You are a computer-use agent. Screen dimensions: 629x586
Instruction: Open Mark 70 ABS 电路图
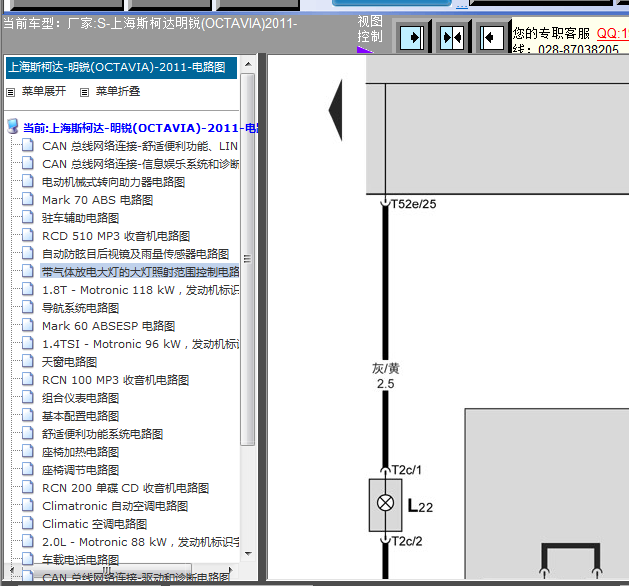click(97, 200)
